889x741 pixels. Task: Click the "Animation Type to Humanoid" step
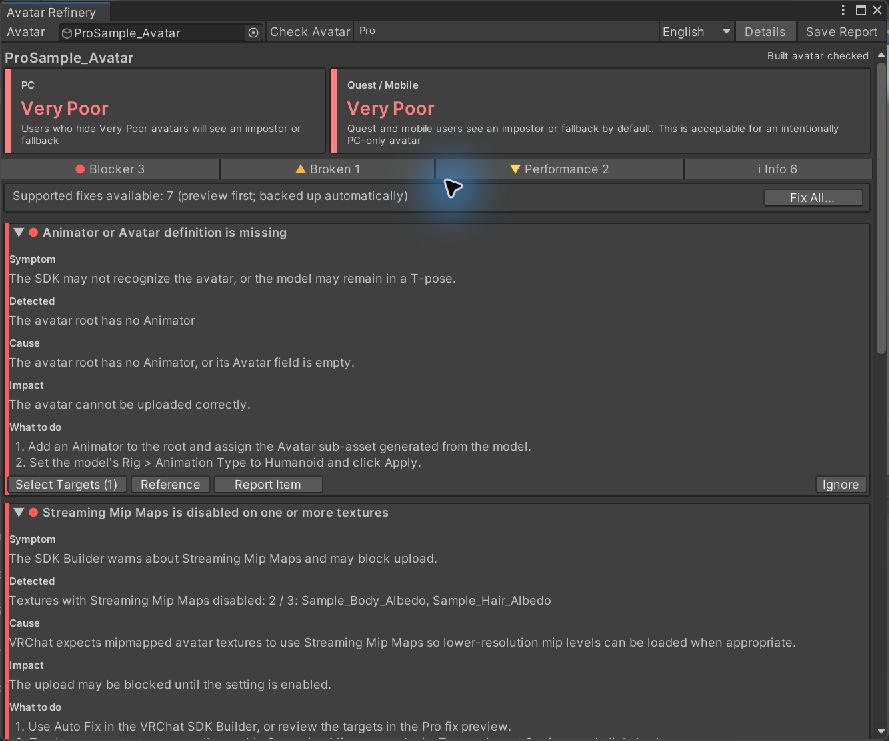click(218, 463)
